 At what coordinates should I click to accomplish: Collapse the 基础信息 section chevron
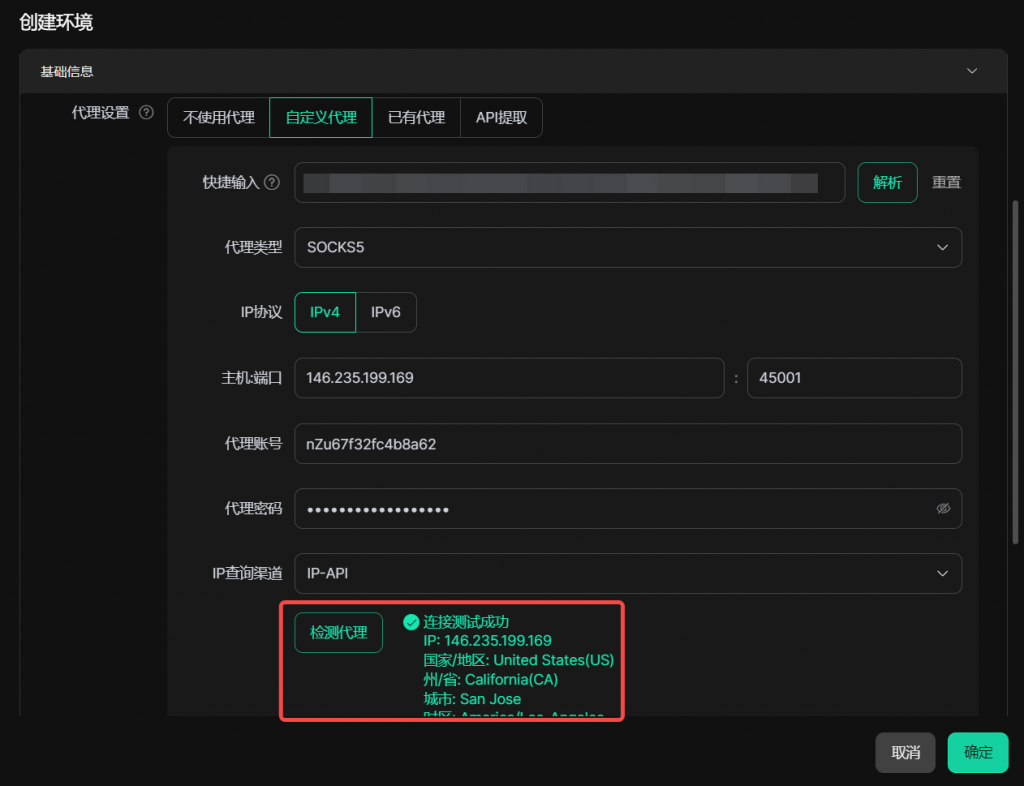tap(971, 71)
